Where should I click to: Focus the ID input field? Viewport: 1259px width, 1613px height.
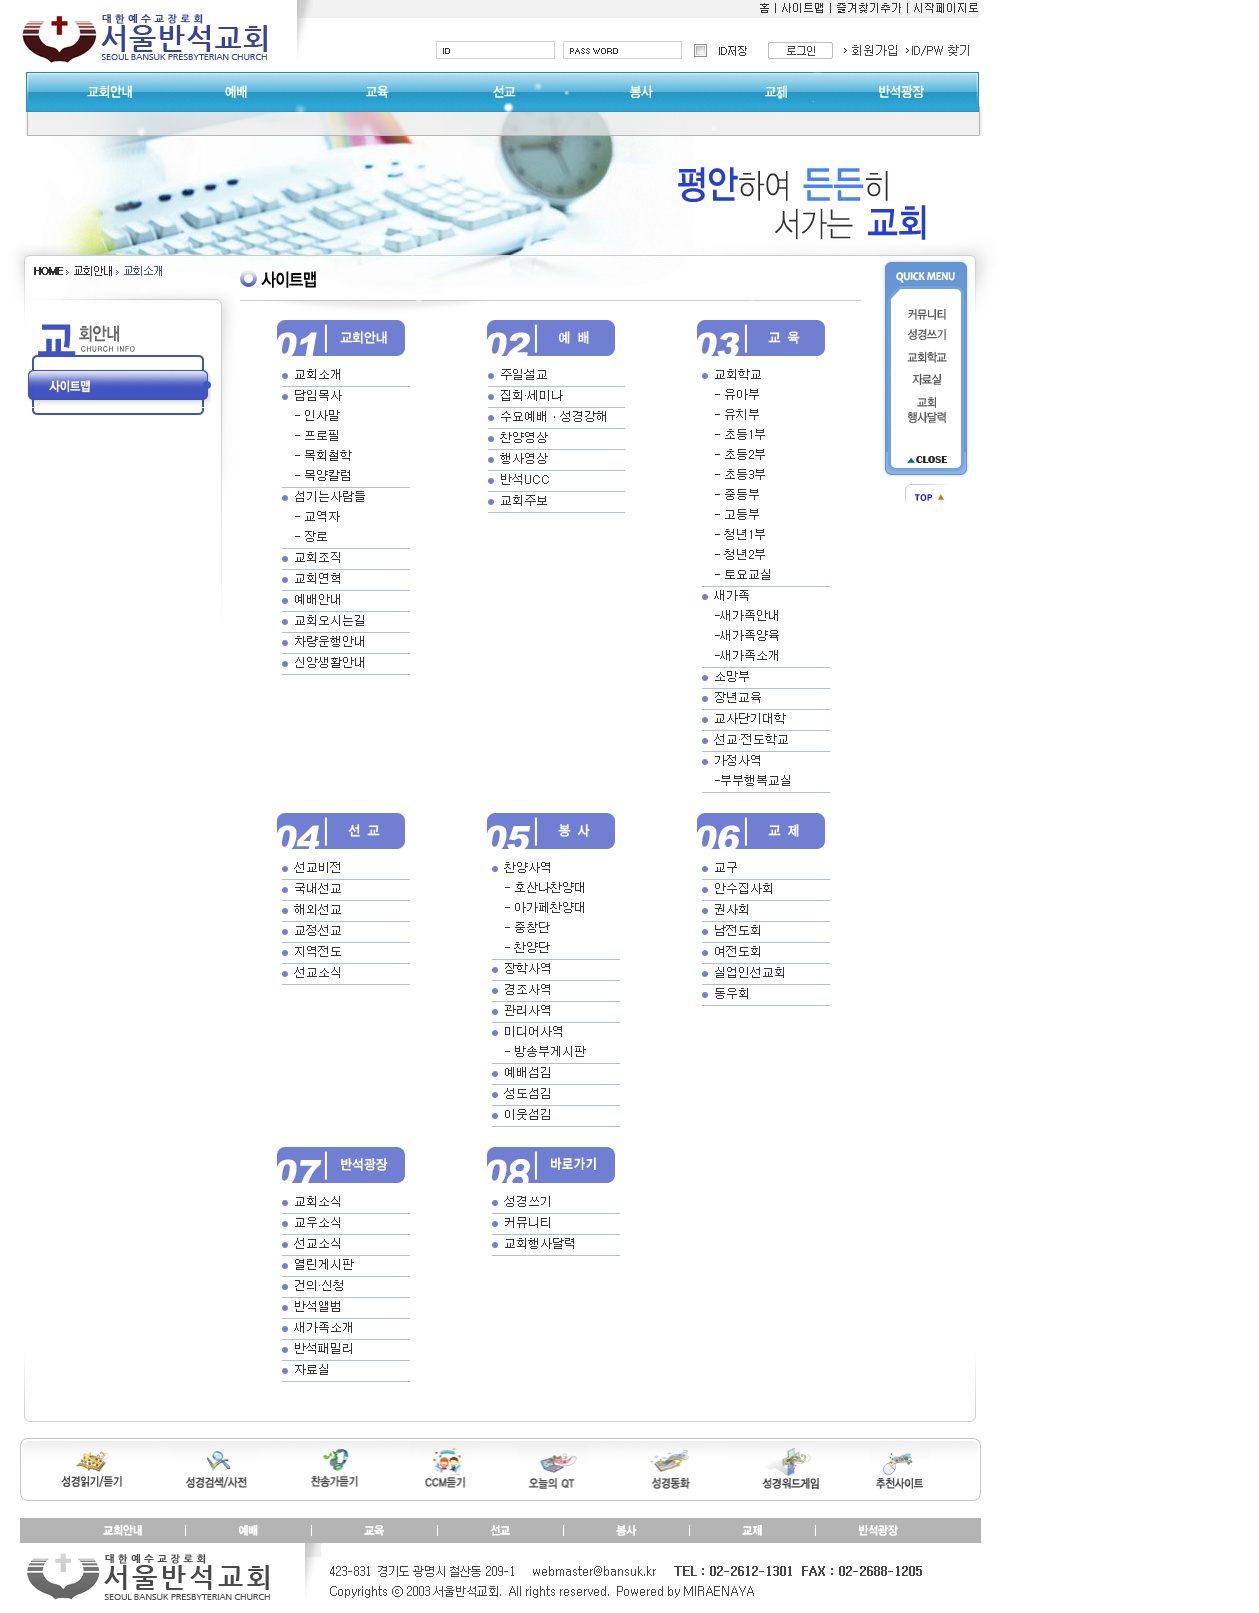click(x=495, y=51)
